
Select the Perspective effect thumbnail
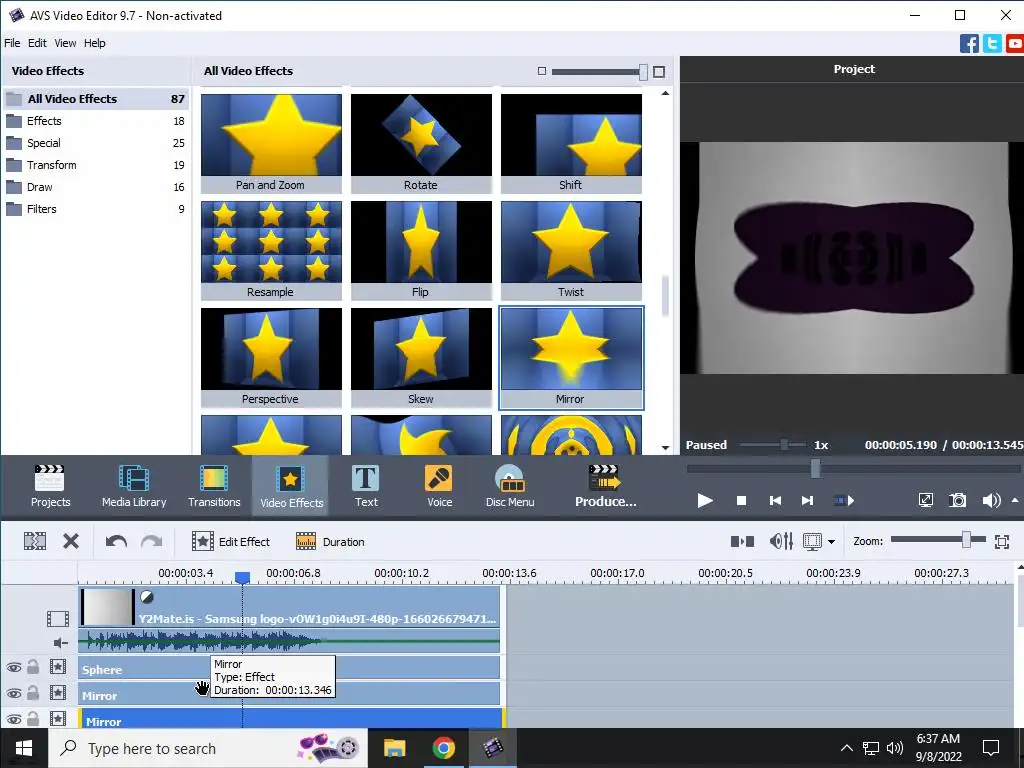[x=271, y=357]
